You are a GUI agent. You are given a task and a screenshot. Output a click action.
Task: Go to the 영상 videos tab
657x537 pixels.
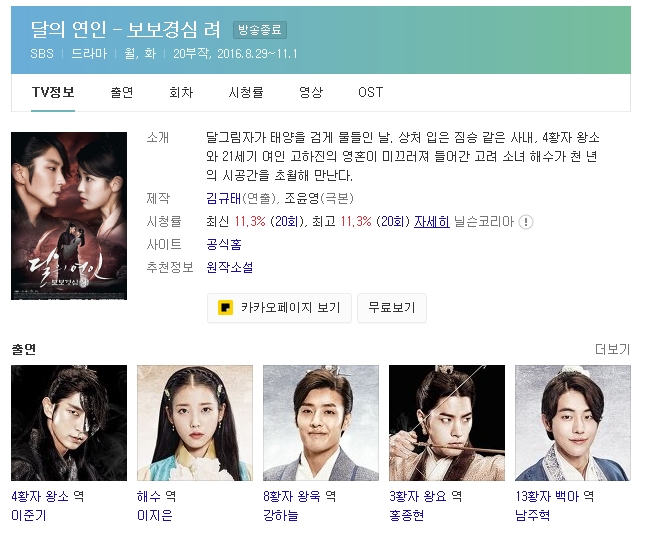[311, 92]
